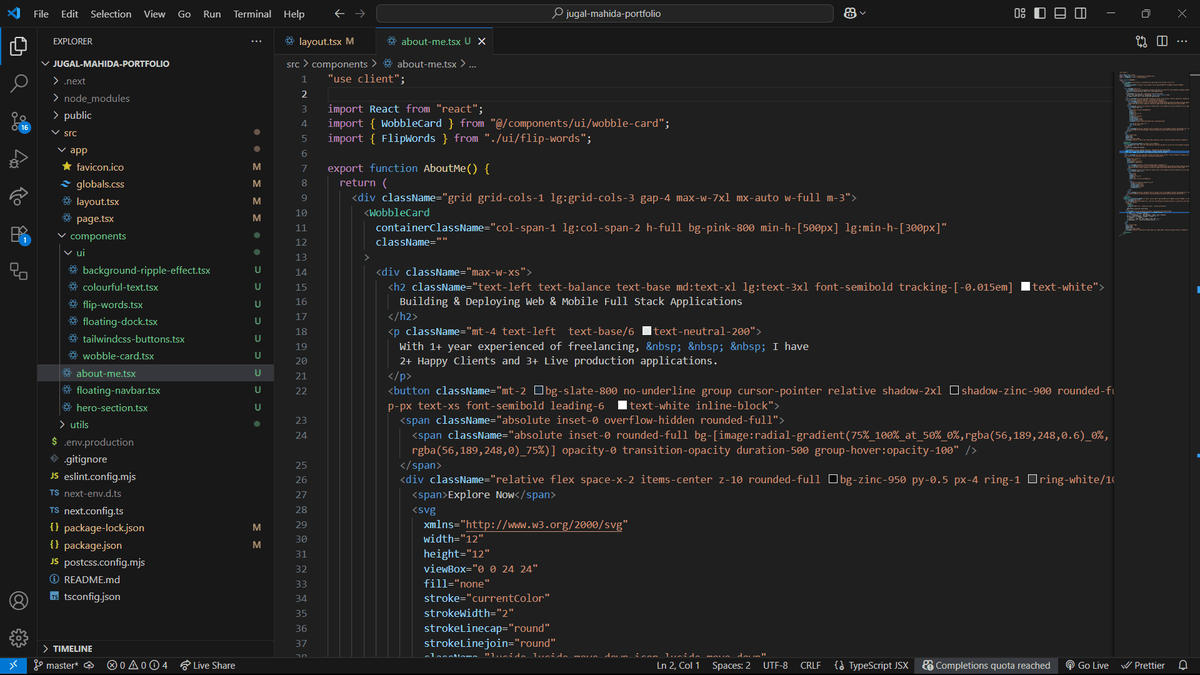The image size is (1200, 675).
Task: Open the Manage gear icon
Action: [18, 638]
